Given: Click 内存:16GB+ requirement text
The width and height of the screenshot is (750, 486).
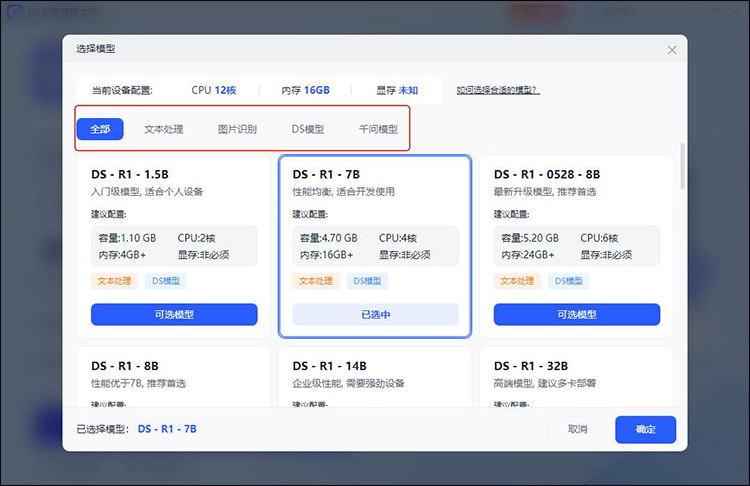Looking at the screenshot, I should [x=326, y=255].
